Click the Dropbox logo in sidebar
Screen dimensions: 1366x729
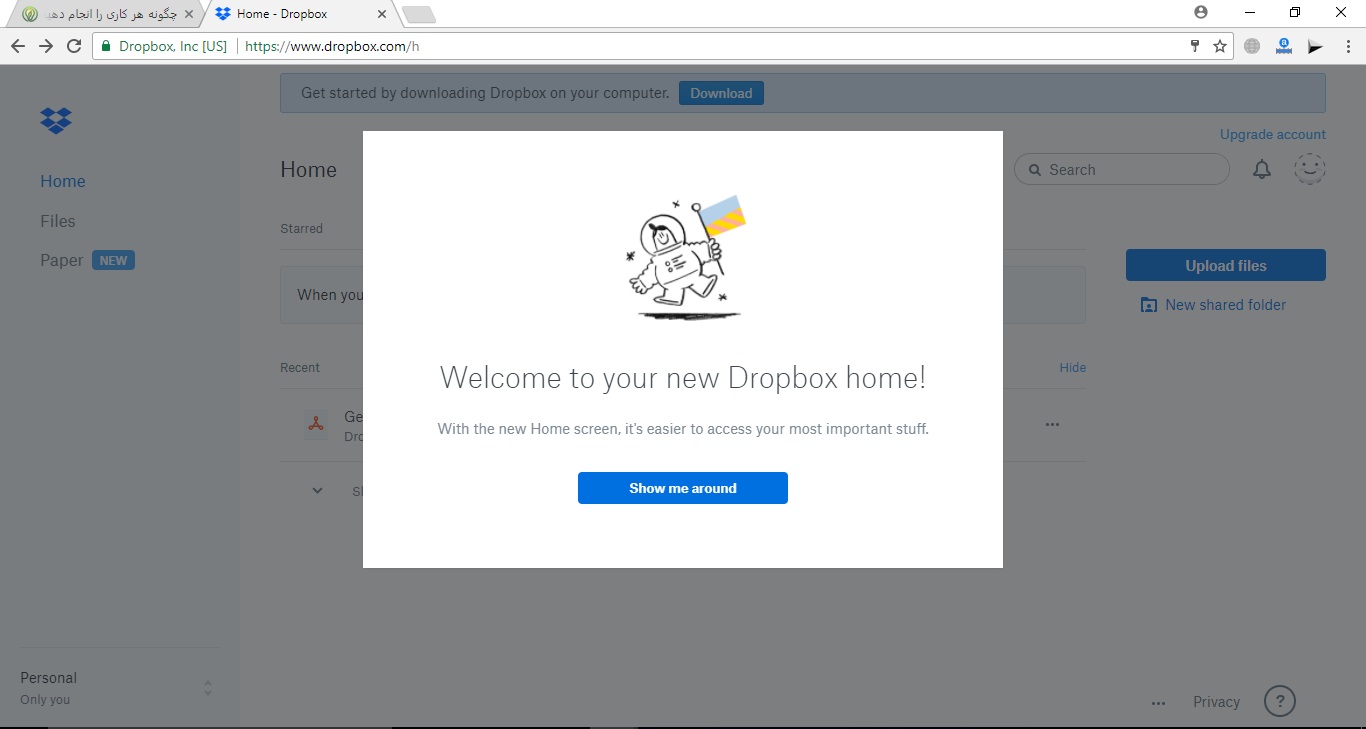pyautogui.click(x=56, y=121)
